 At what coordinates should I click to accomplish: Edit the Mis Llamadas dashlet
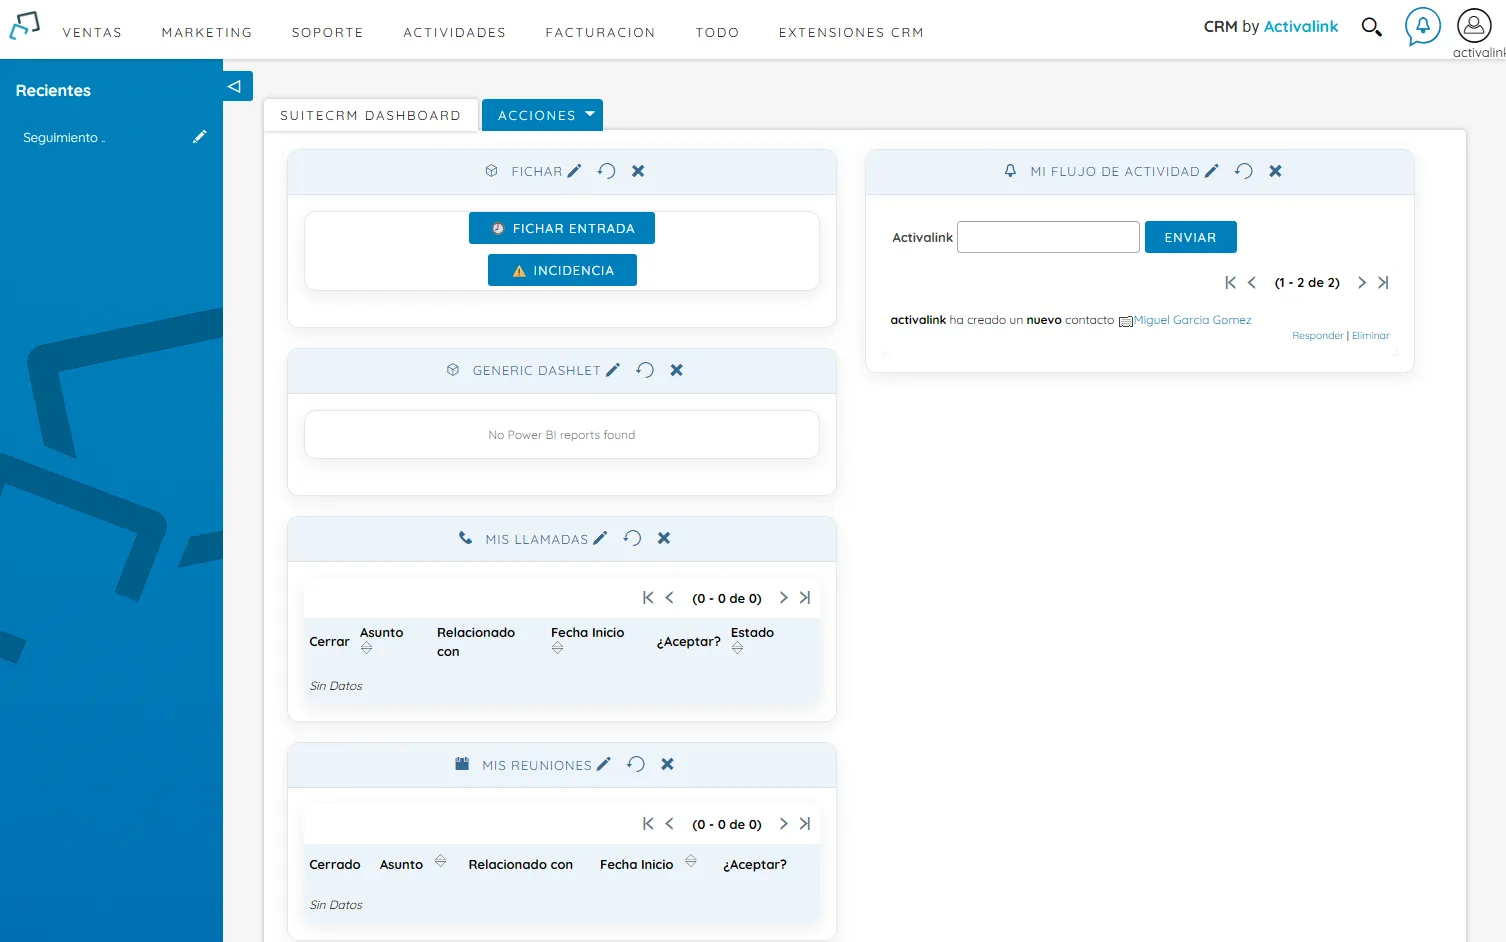click(600, 538)
